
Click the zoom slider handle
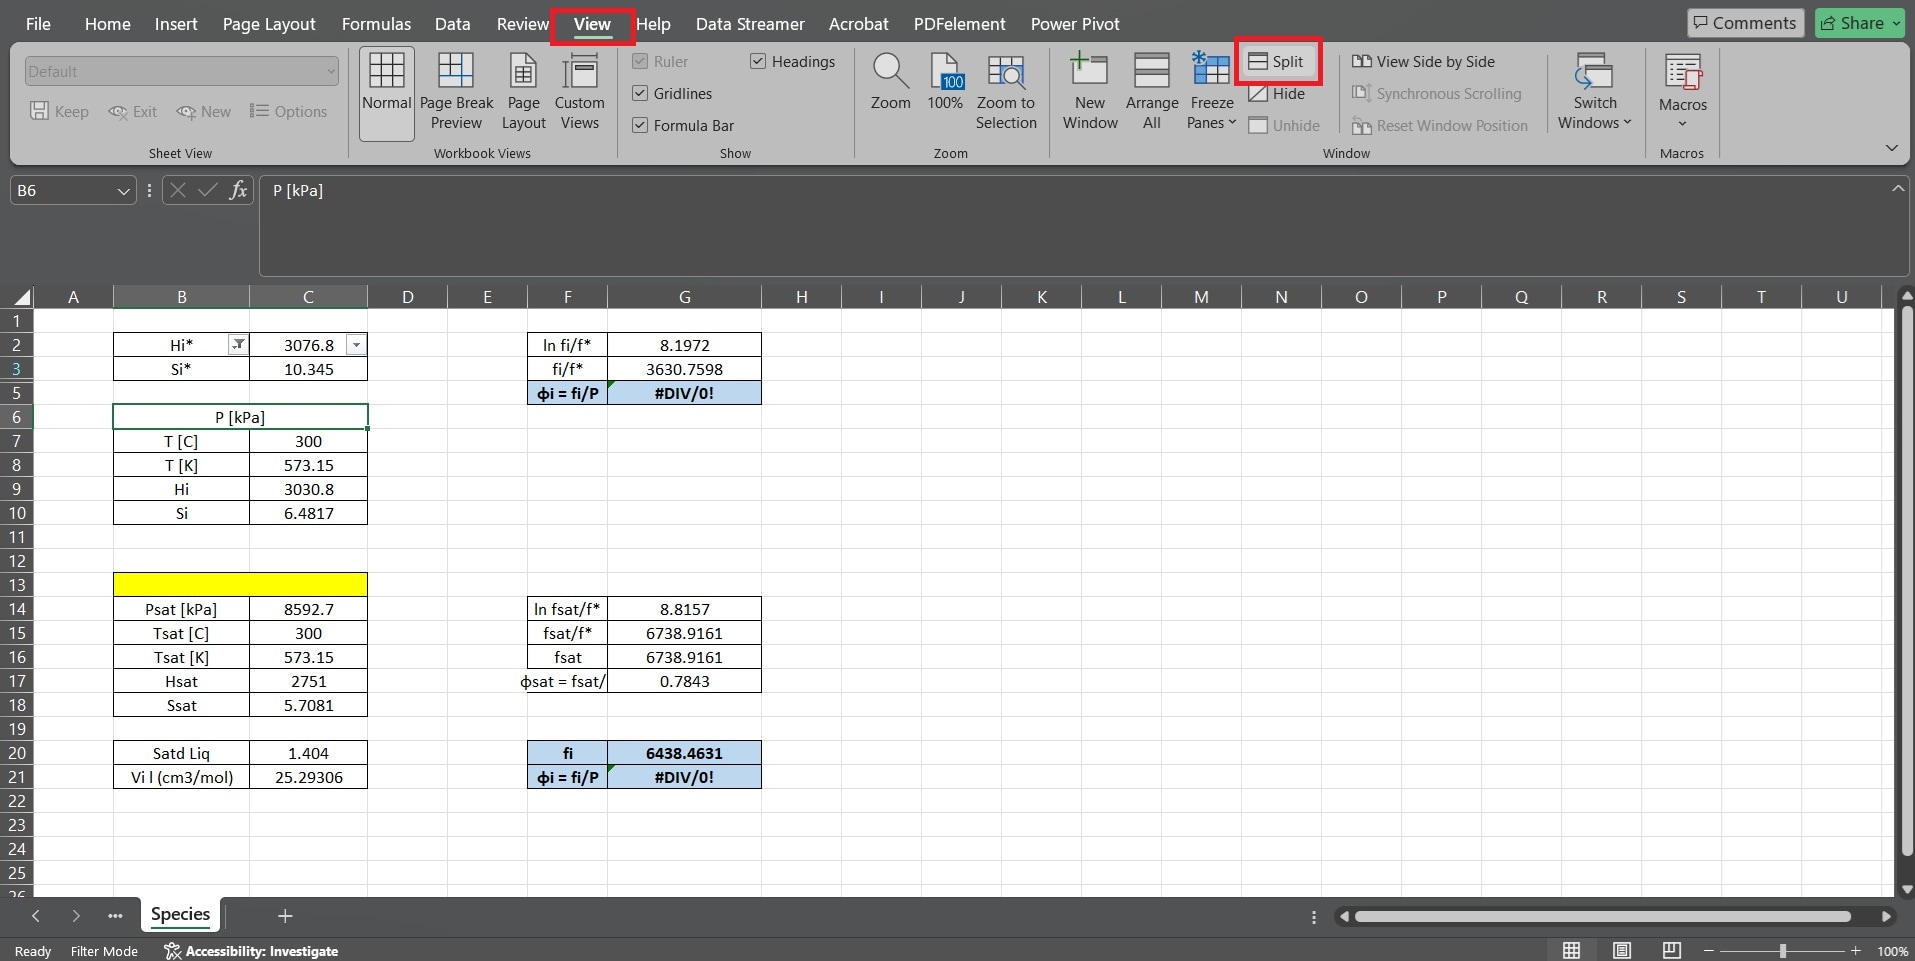[x=1782, y=951]
